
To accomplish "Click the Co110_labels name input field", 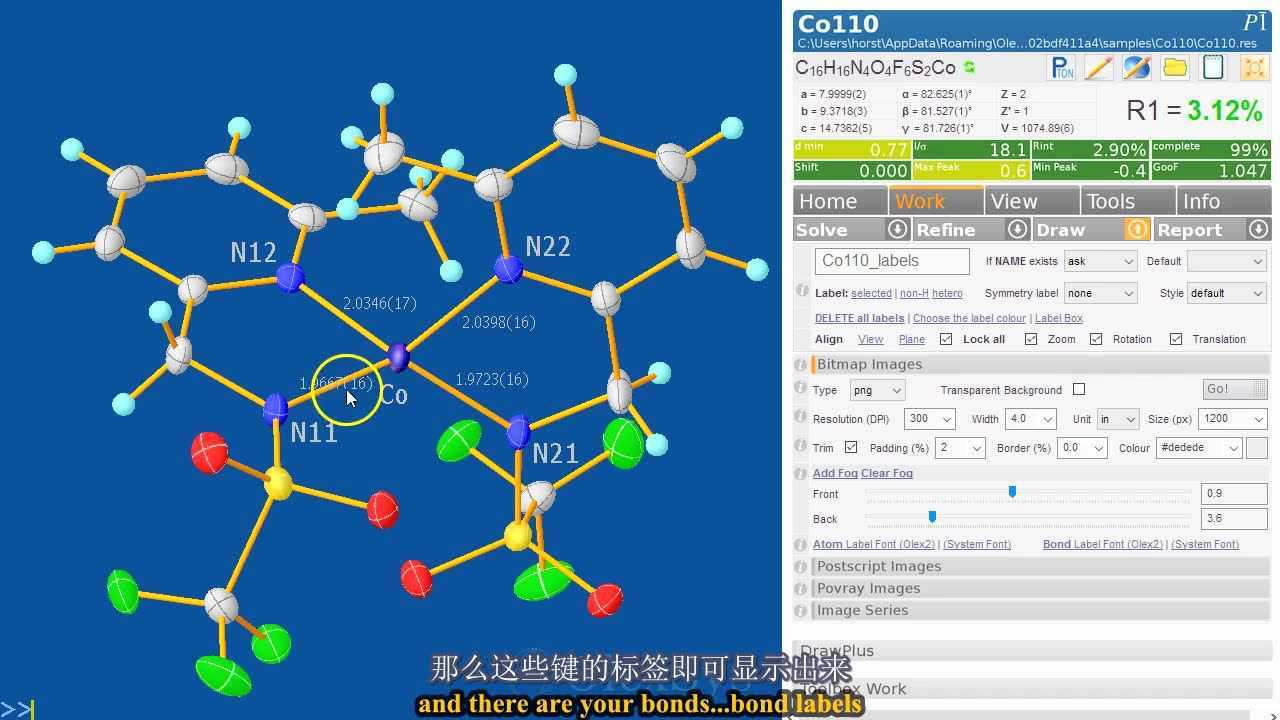I will point(890,261).
